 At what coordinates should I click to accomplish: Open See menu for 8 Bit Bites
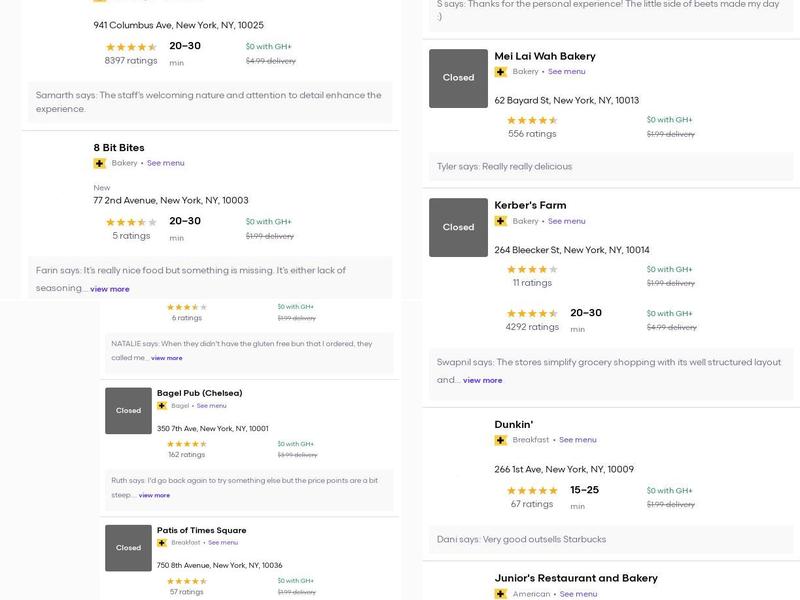(x=166, y=163)
